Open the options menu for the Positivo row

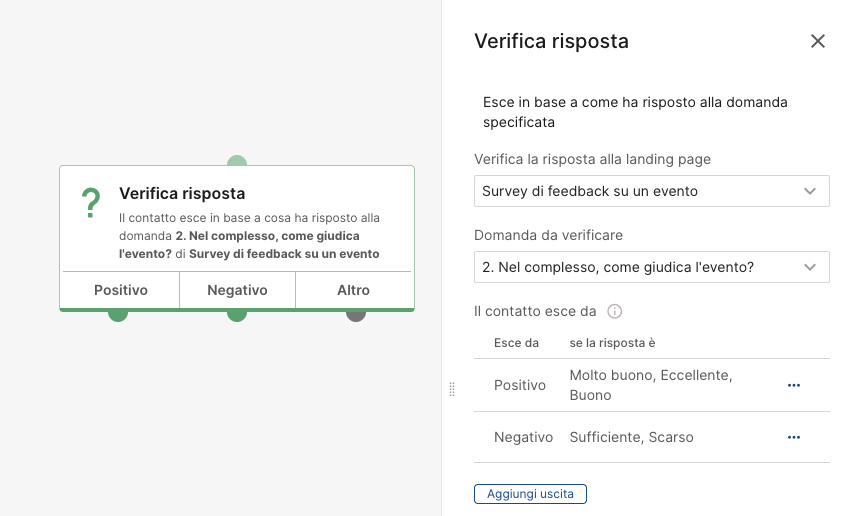794,385
